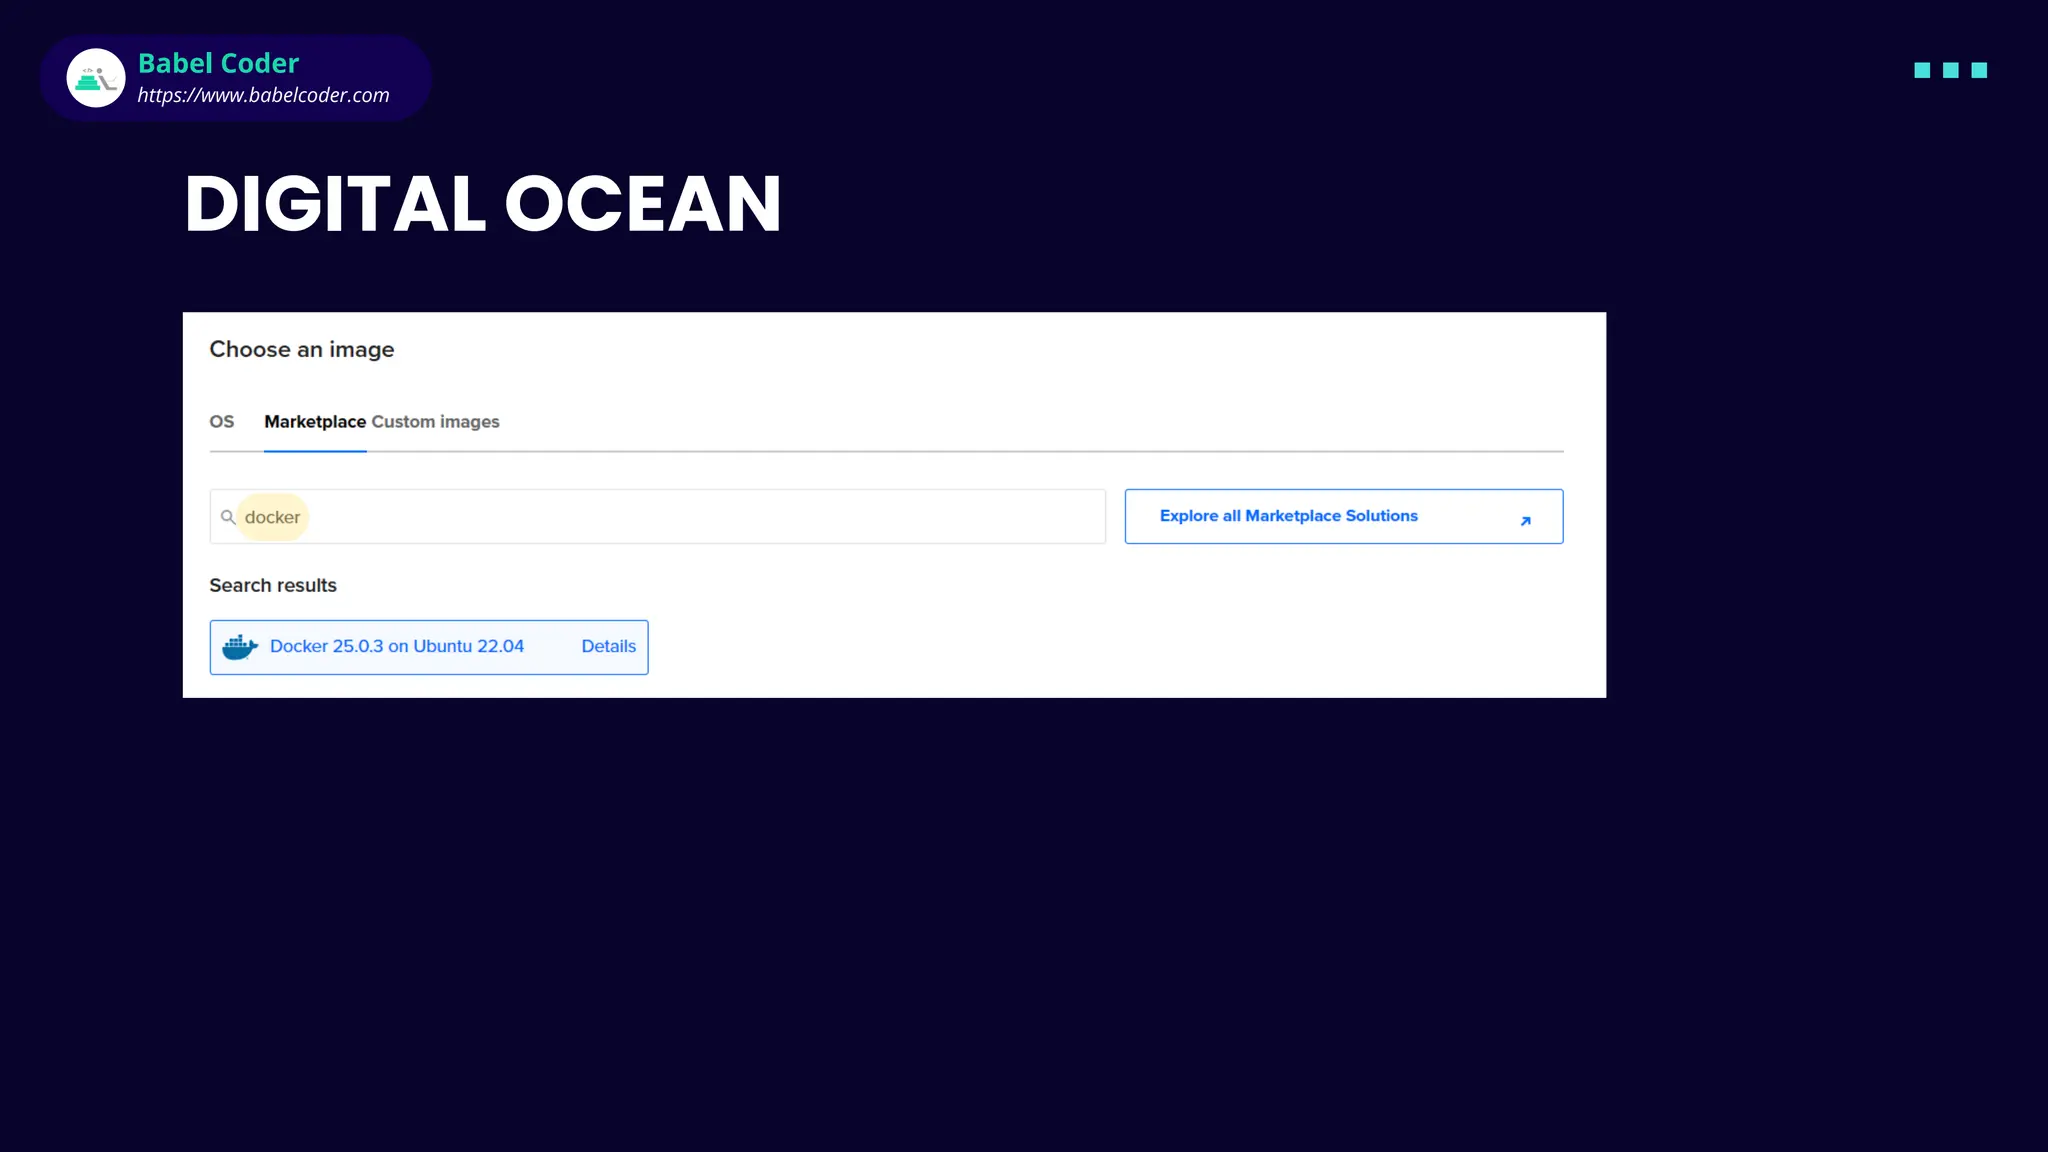
Task: Switch to the OS tab
Action: pos(222,422)
